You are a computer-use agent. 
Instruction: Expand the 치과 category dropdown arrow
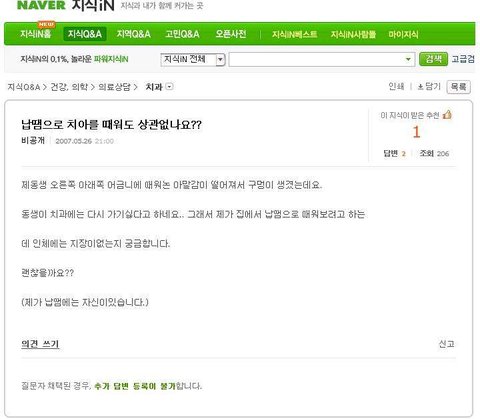170,87
